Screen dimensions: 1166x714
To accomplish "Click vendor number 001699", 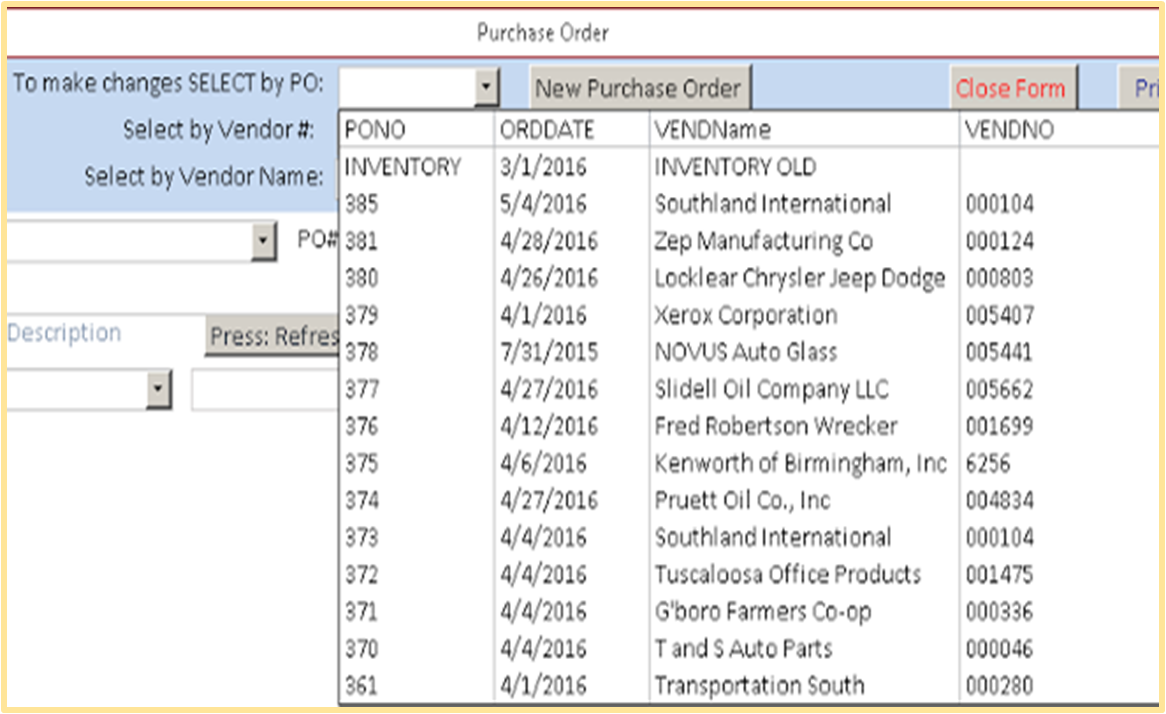I will 1000,426.
